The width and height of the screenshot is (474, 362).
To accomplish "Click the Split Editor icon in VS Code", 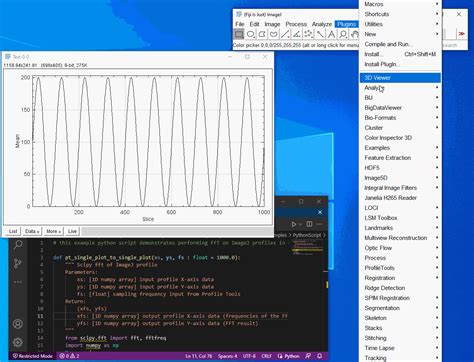I will click(309, 224).
